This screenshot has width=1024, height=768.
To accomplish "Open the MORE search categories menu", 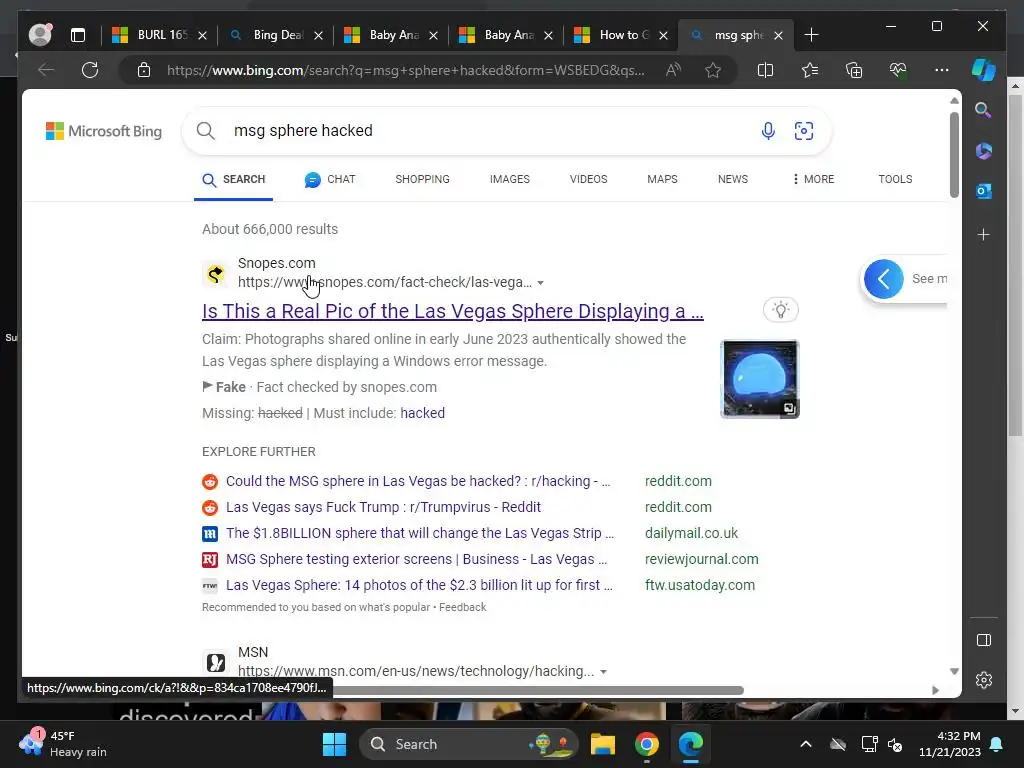I will pyautogui.click(x=812, y=179).
